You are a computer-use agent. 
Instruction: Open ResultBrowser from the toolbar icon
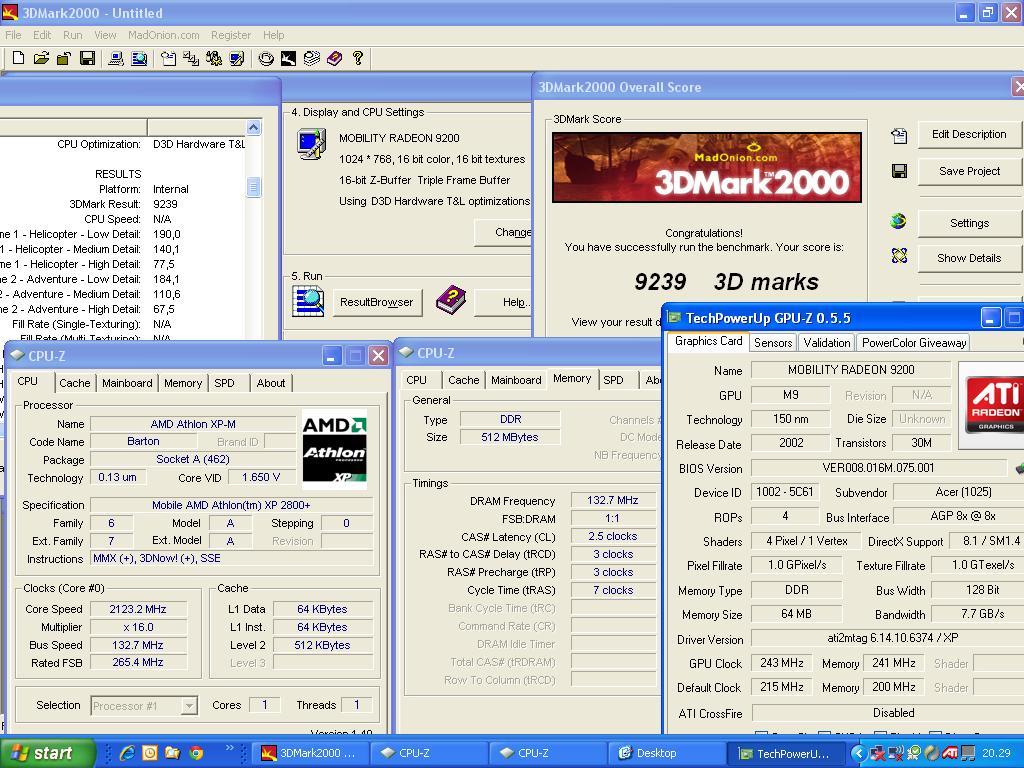139,58
